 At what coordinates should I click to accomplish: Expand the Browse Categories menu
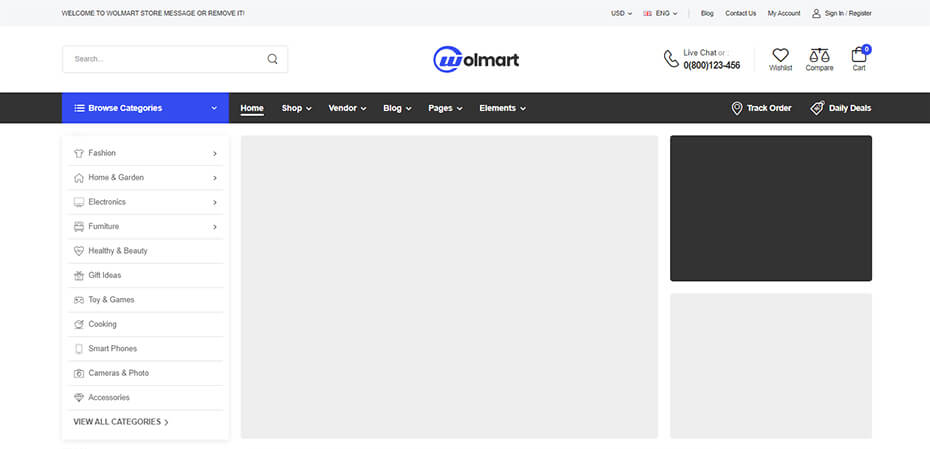146,108
